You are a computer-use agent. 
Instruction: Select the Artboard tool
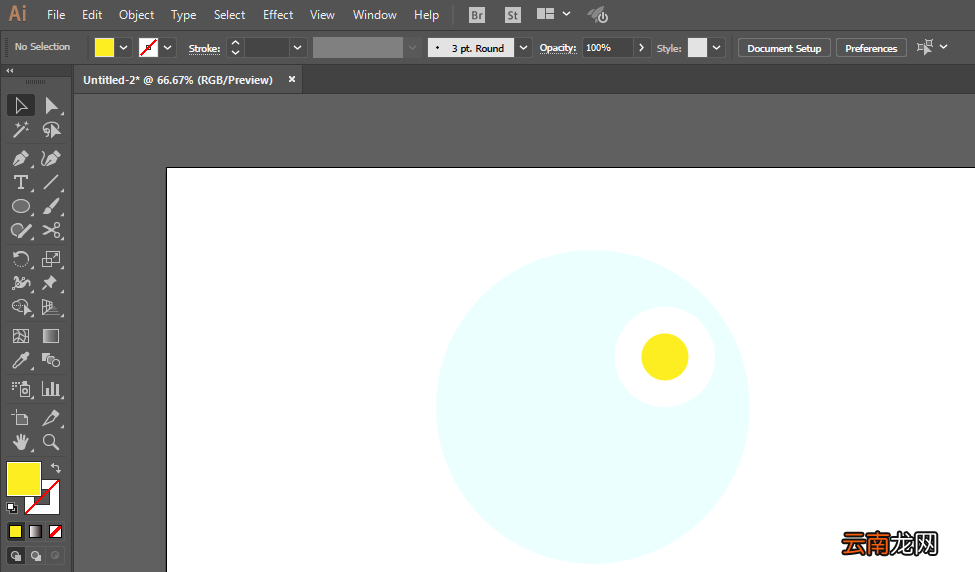pyautogui.click(x=21, y=418)
